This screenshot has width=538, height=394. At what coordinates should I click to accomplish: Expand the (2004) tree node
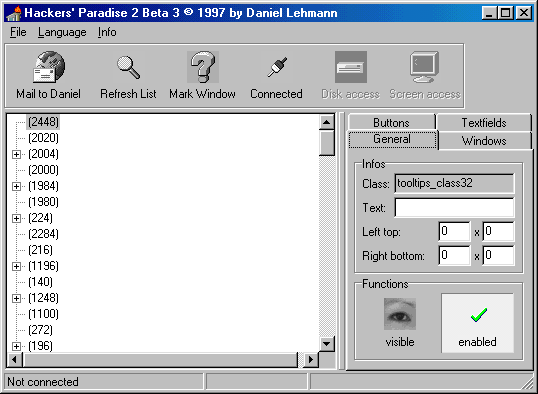(x=16, y=154)
